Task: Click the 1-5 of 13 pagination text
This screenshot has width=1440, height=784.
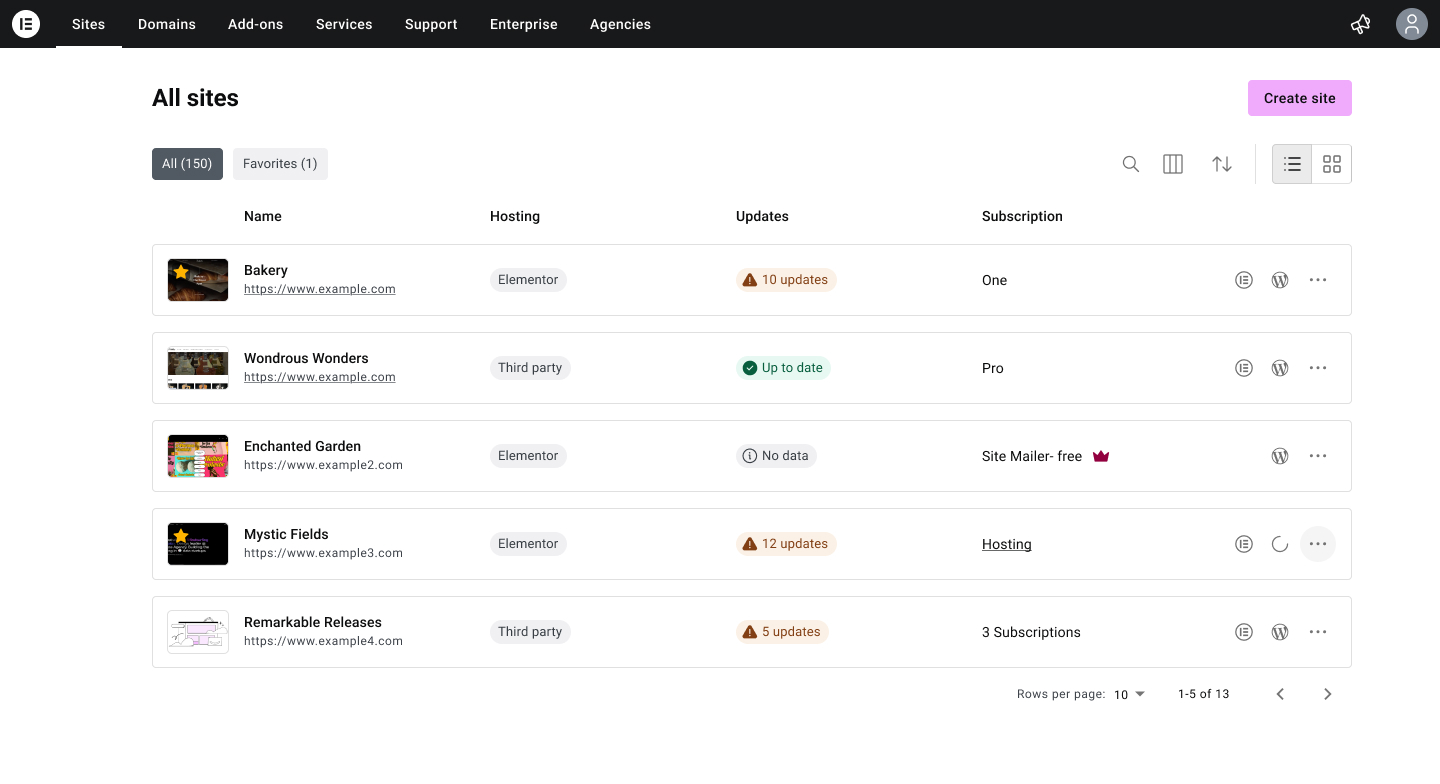Action: tap(1204, 694)
